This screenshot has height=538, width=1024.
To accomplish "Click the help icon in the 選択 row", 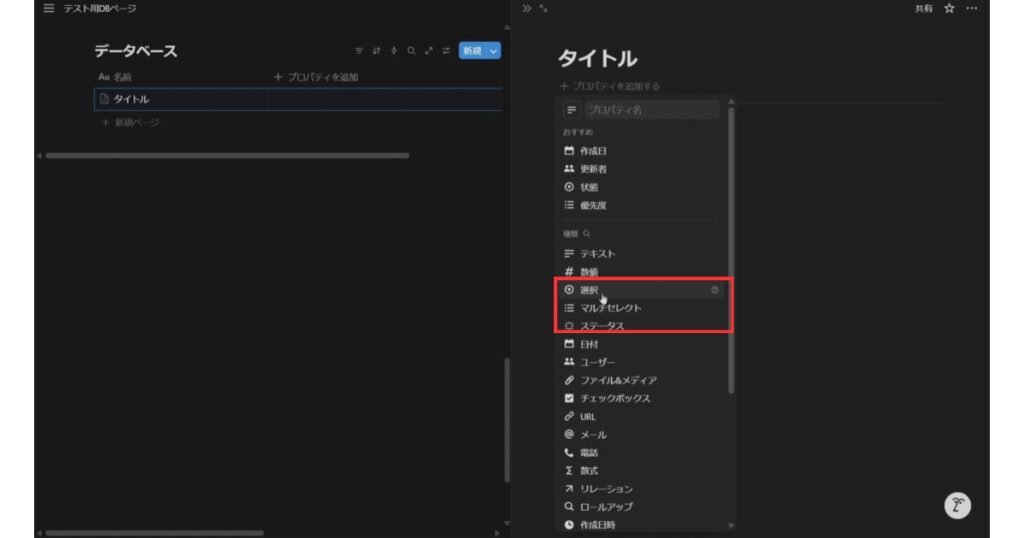I will (715, 290).
